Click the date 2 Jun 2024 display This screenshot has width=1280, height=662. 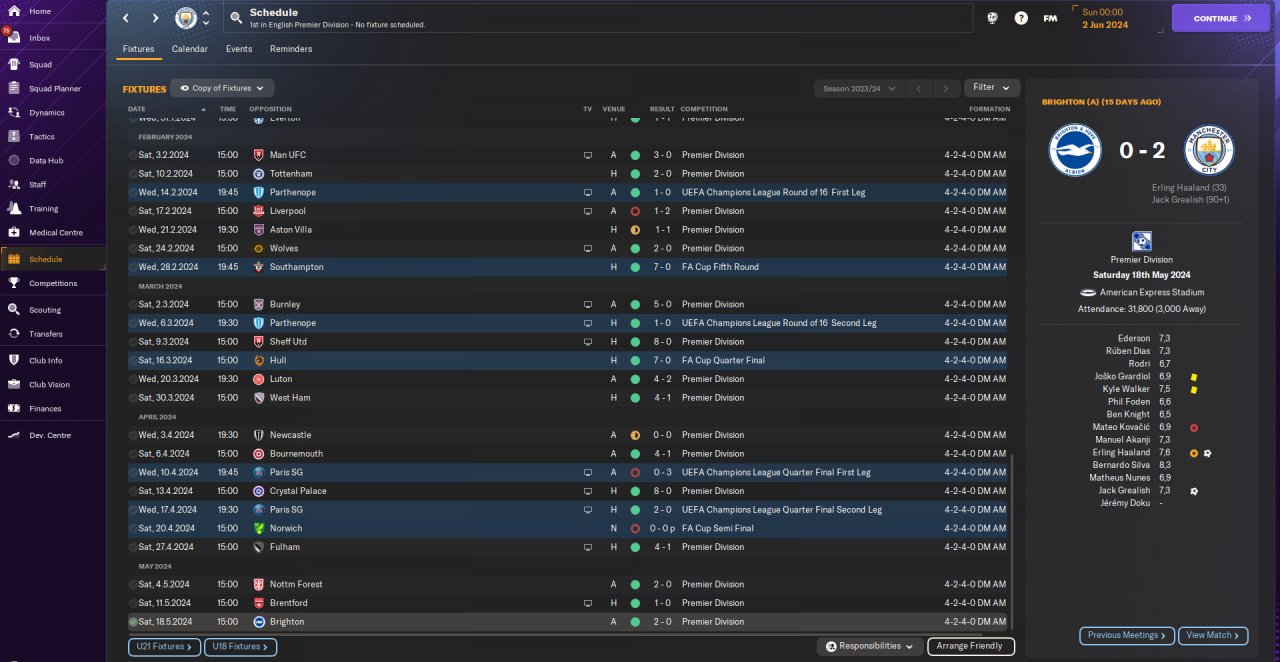pos(1105,25)
